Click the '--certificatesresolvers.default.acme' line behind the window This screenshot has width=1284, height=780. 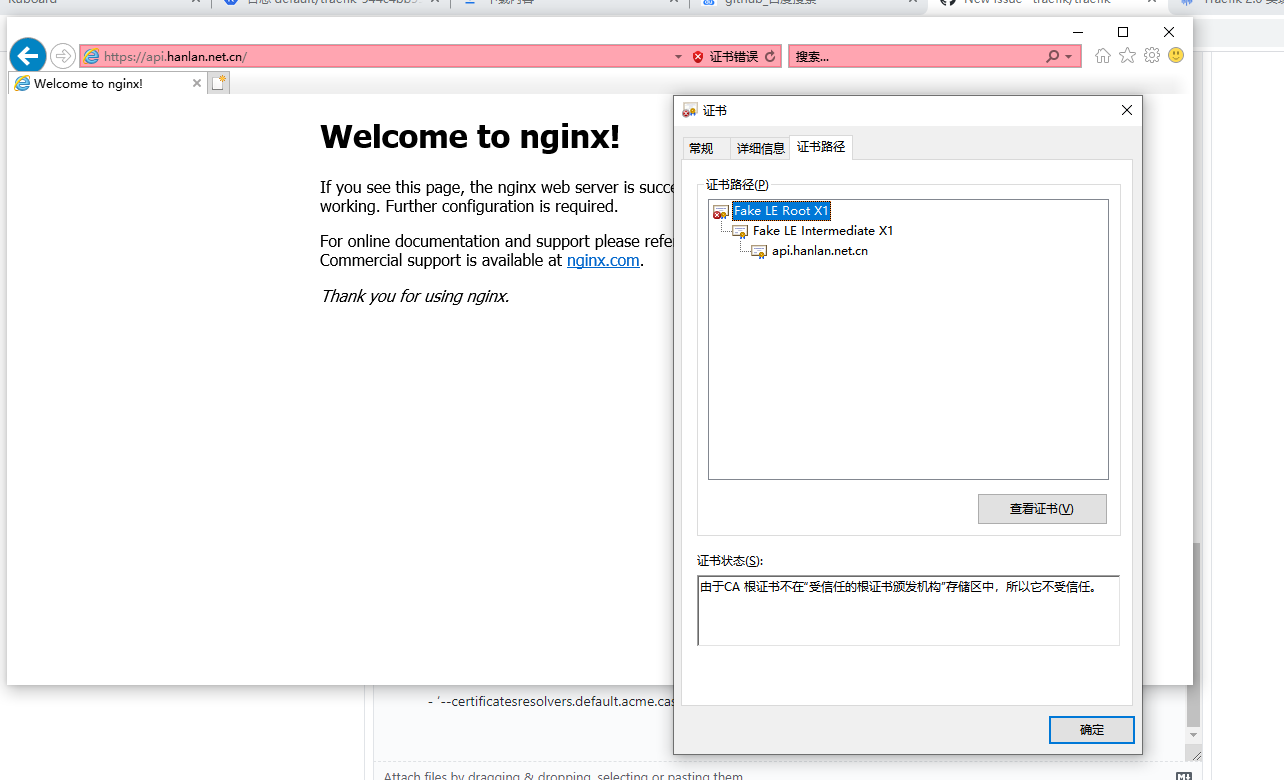(551, 701)
